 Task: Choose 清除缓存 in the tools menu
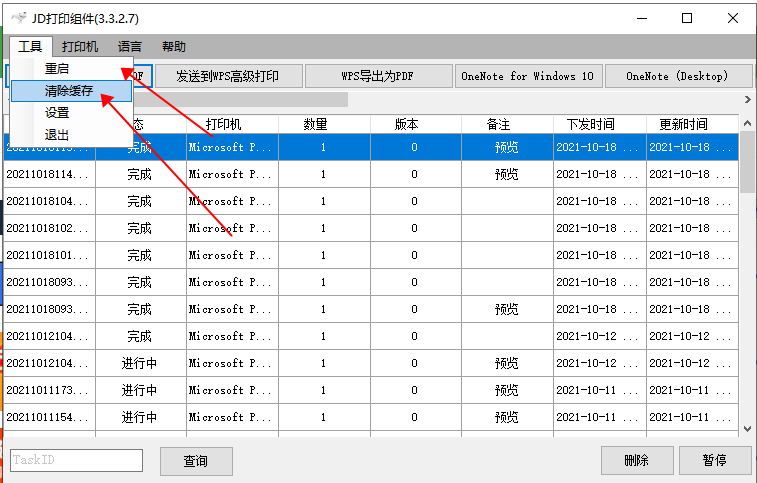coord(69,91)
